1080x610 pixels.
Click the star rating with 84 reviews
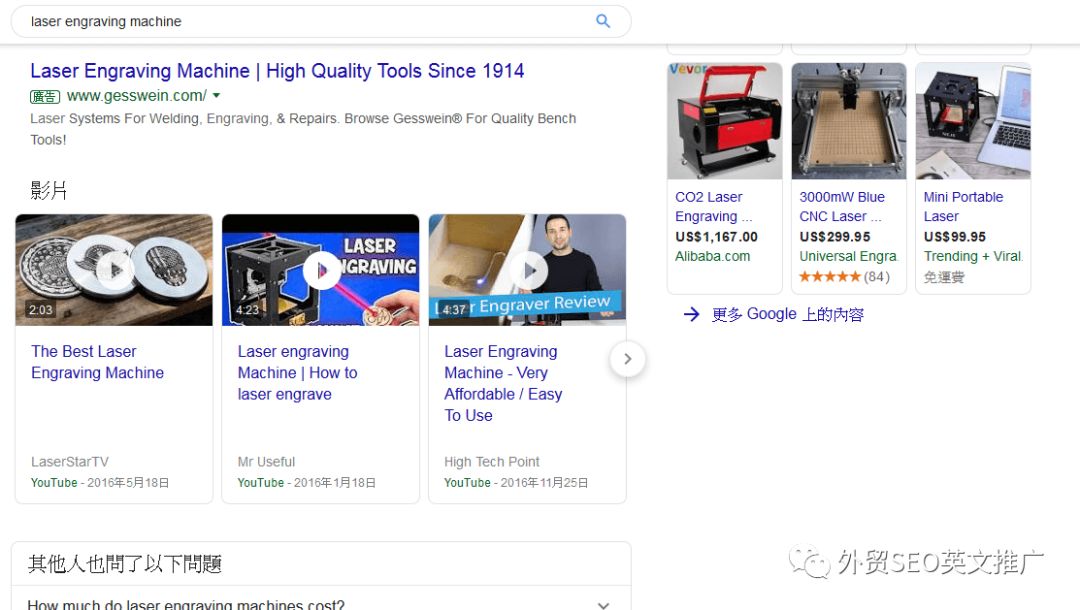pos(829,276)
